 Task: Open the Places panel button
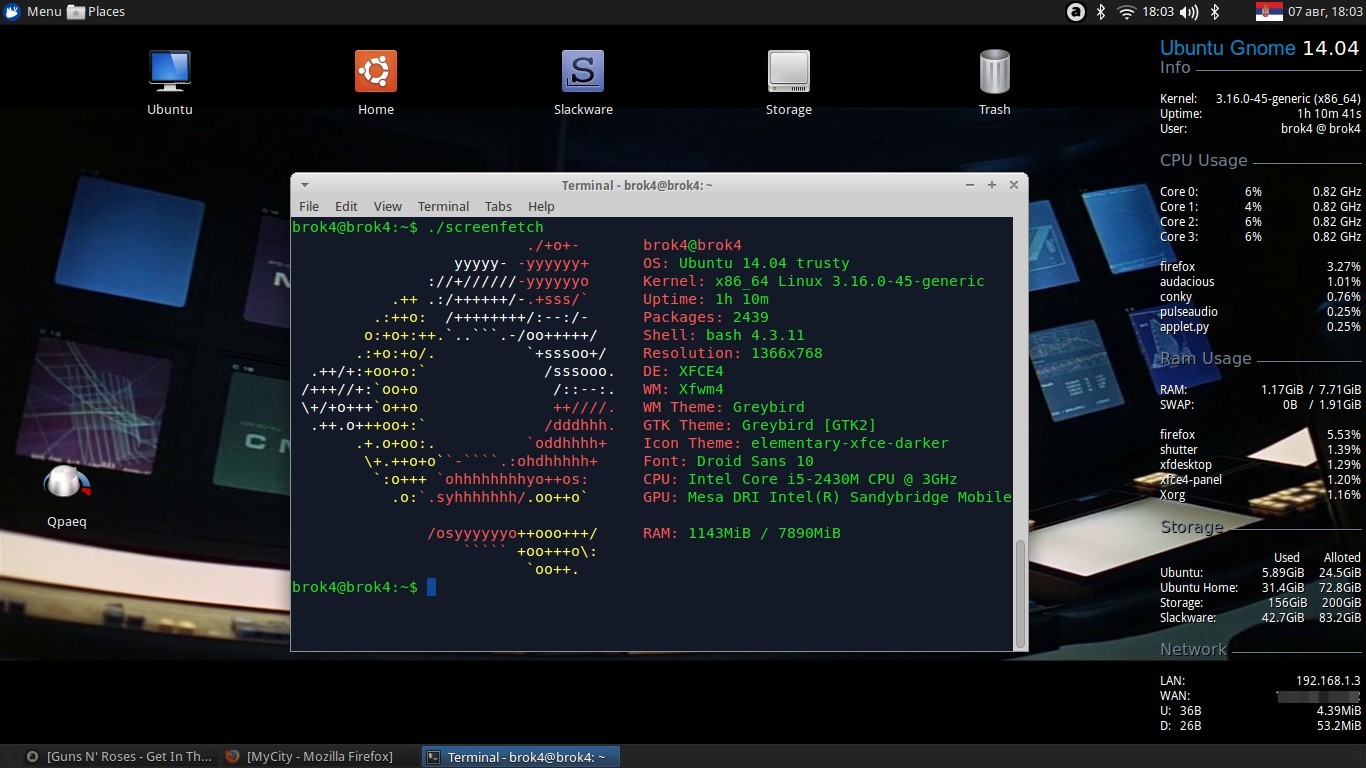(x=96, y=12)
